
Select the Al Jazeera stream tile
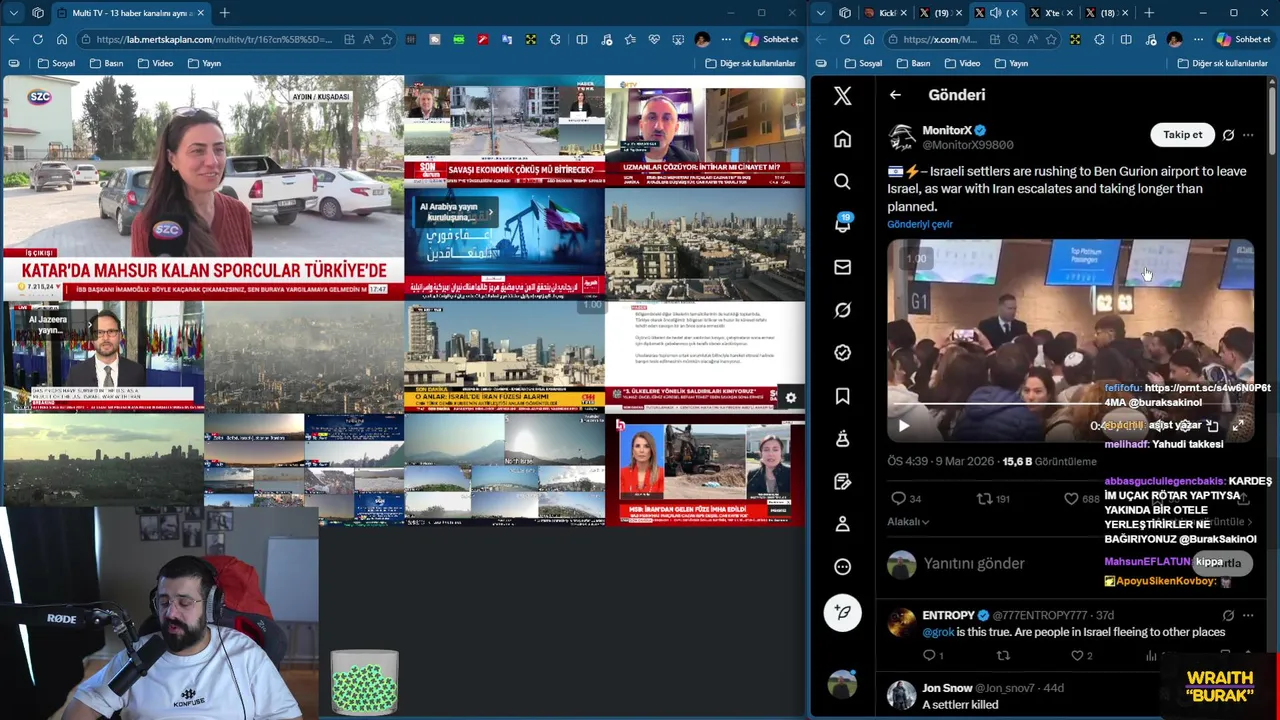tap(103, 356)
